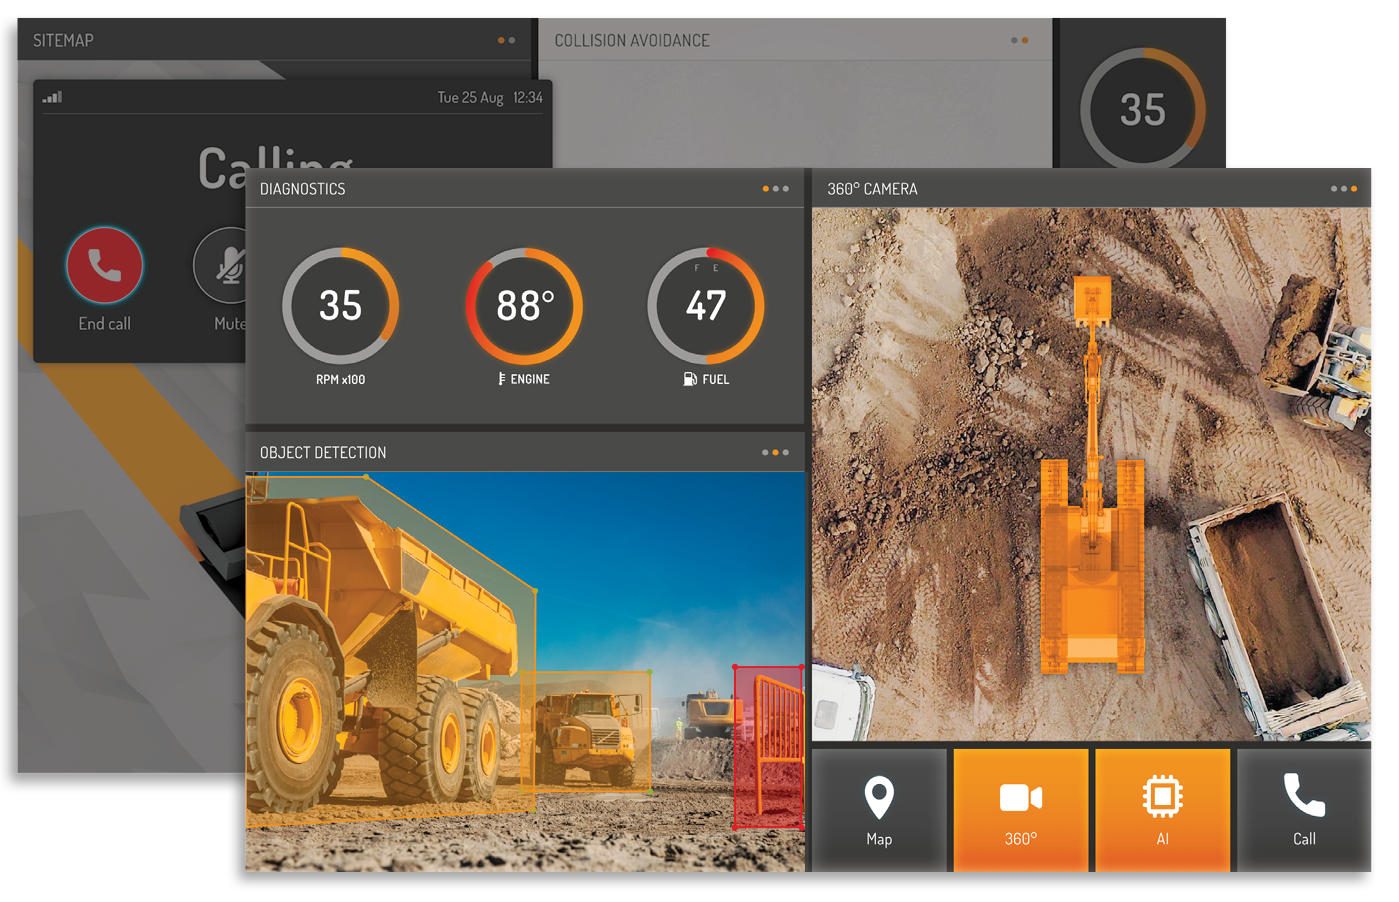Open Object Detection panel options dots
Viewport: 1399px width, 902px height.
tap(775, 453)
